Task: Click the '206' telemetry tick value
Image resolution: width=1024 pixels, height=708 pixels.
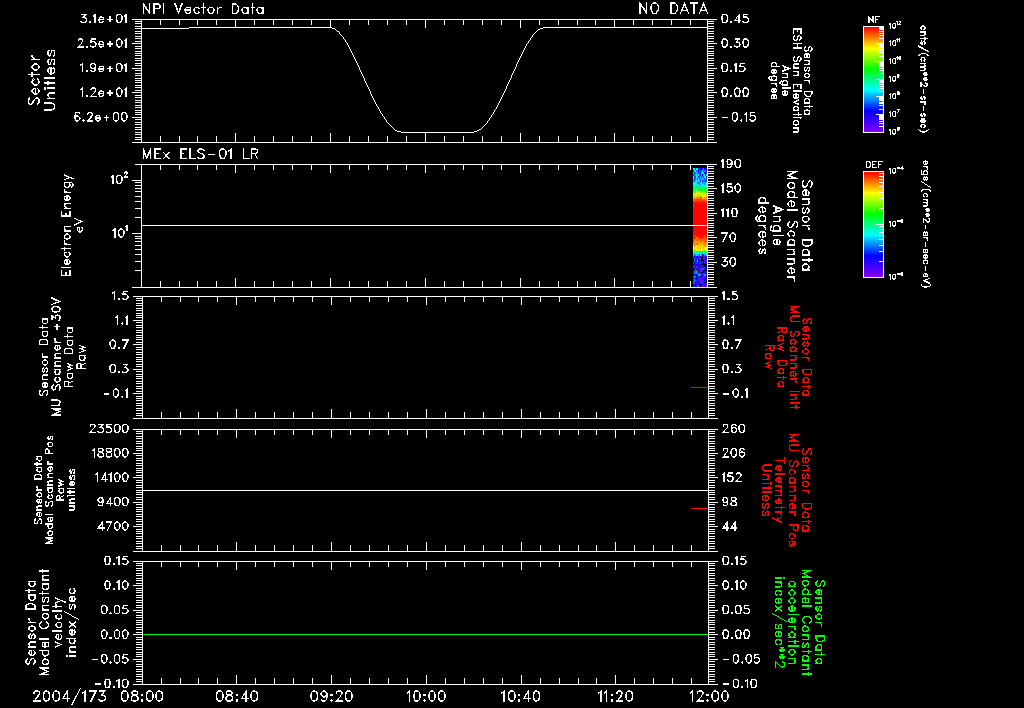Action: (733, 453)
